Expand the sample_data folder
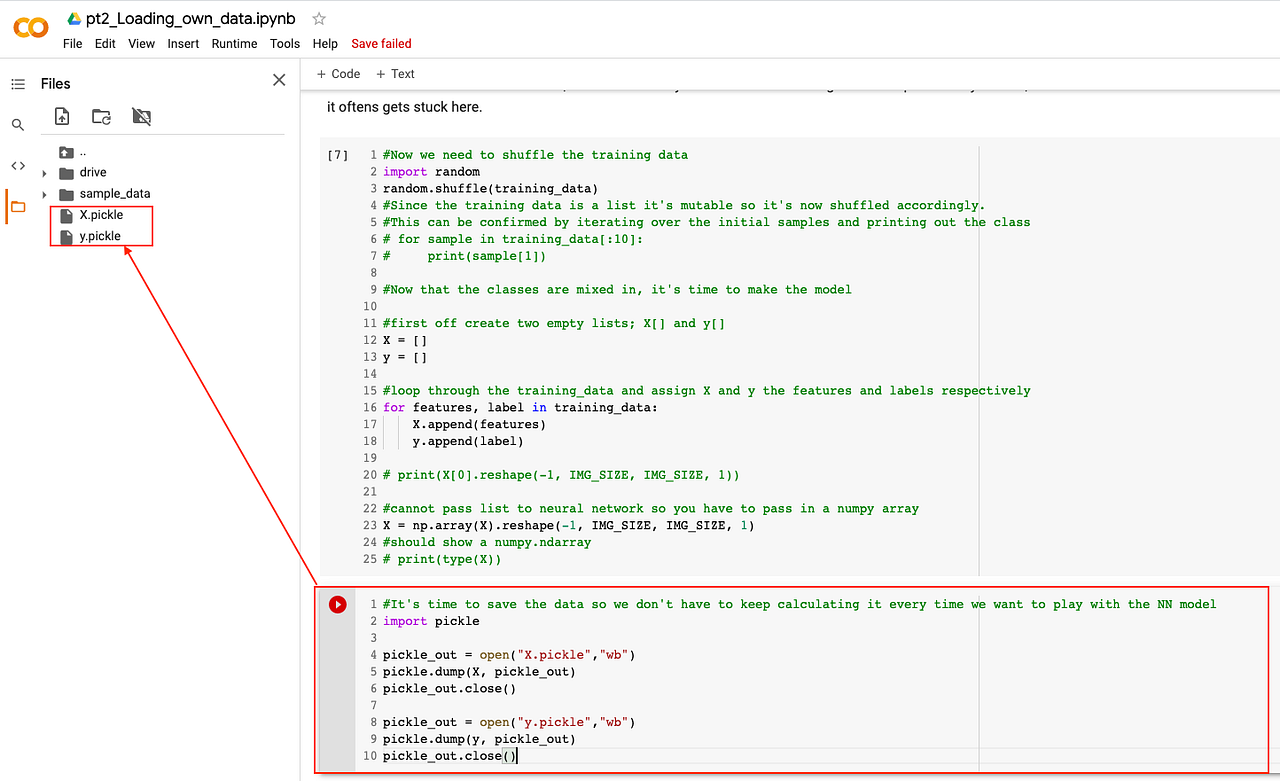The width and height of the screenshot is (1280, 781). (x=44, y=193)
